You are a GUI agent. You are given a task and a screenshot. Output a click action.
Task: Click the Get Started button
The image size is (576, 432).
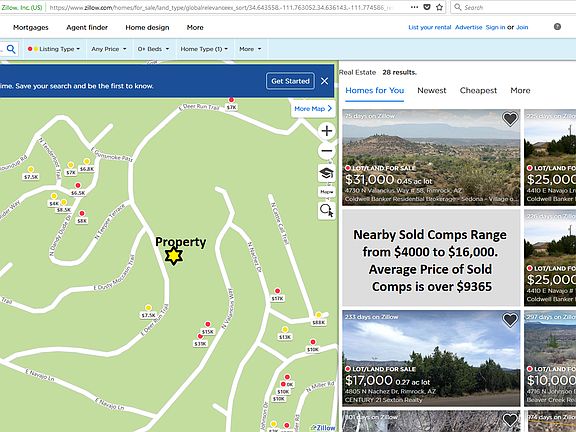(x=290, y=81)
